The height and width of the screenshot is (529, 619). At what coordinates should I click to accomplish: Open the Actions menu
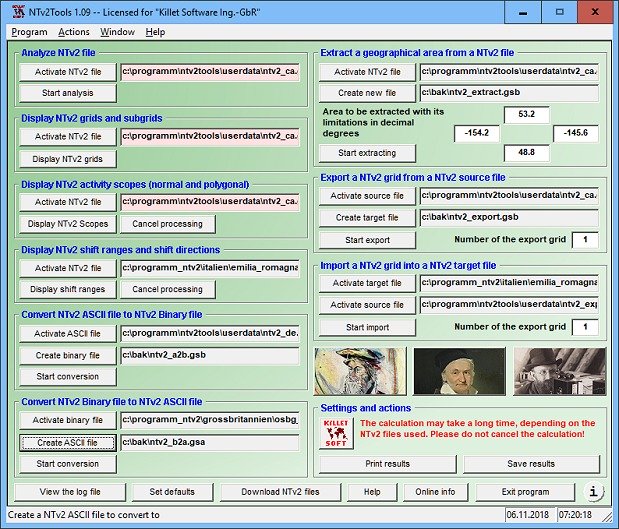tap(74, 32)
